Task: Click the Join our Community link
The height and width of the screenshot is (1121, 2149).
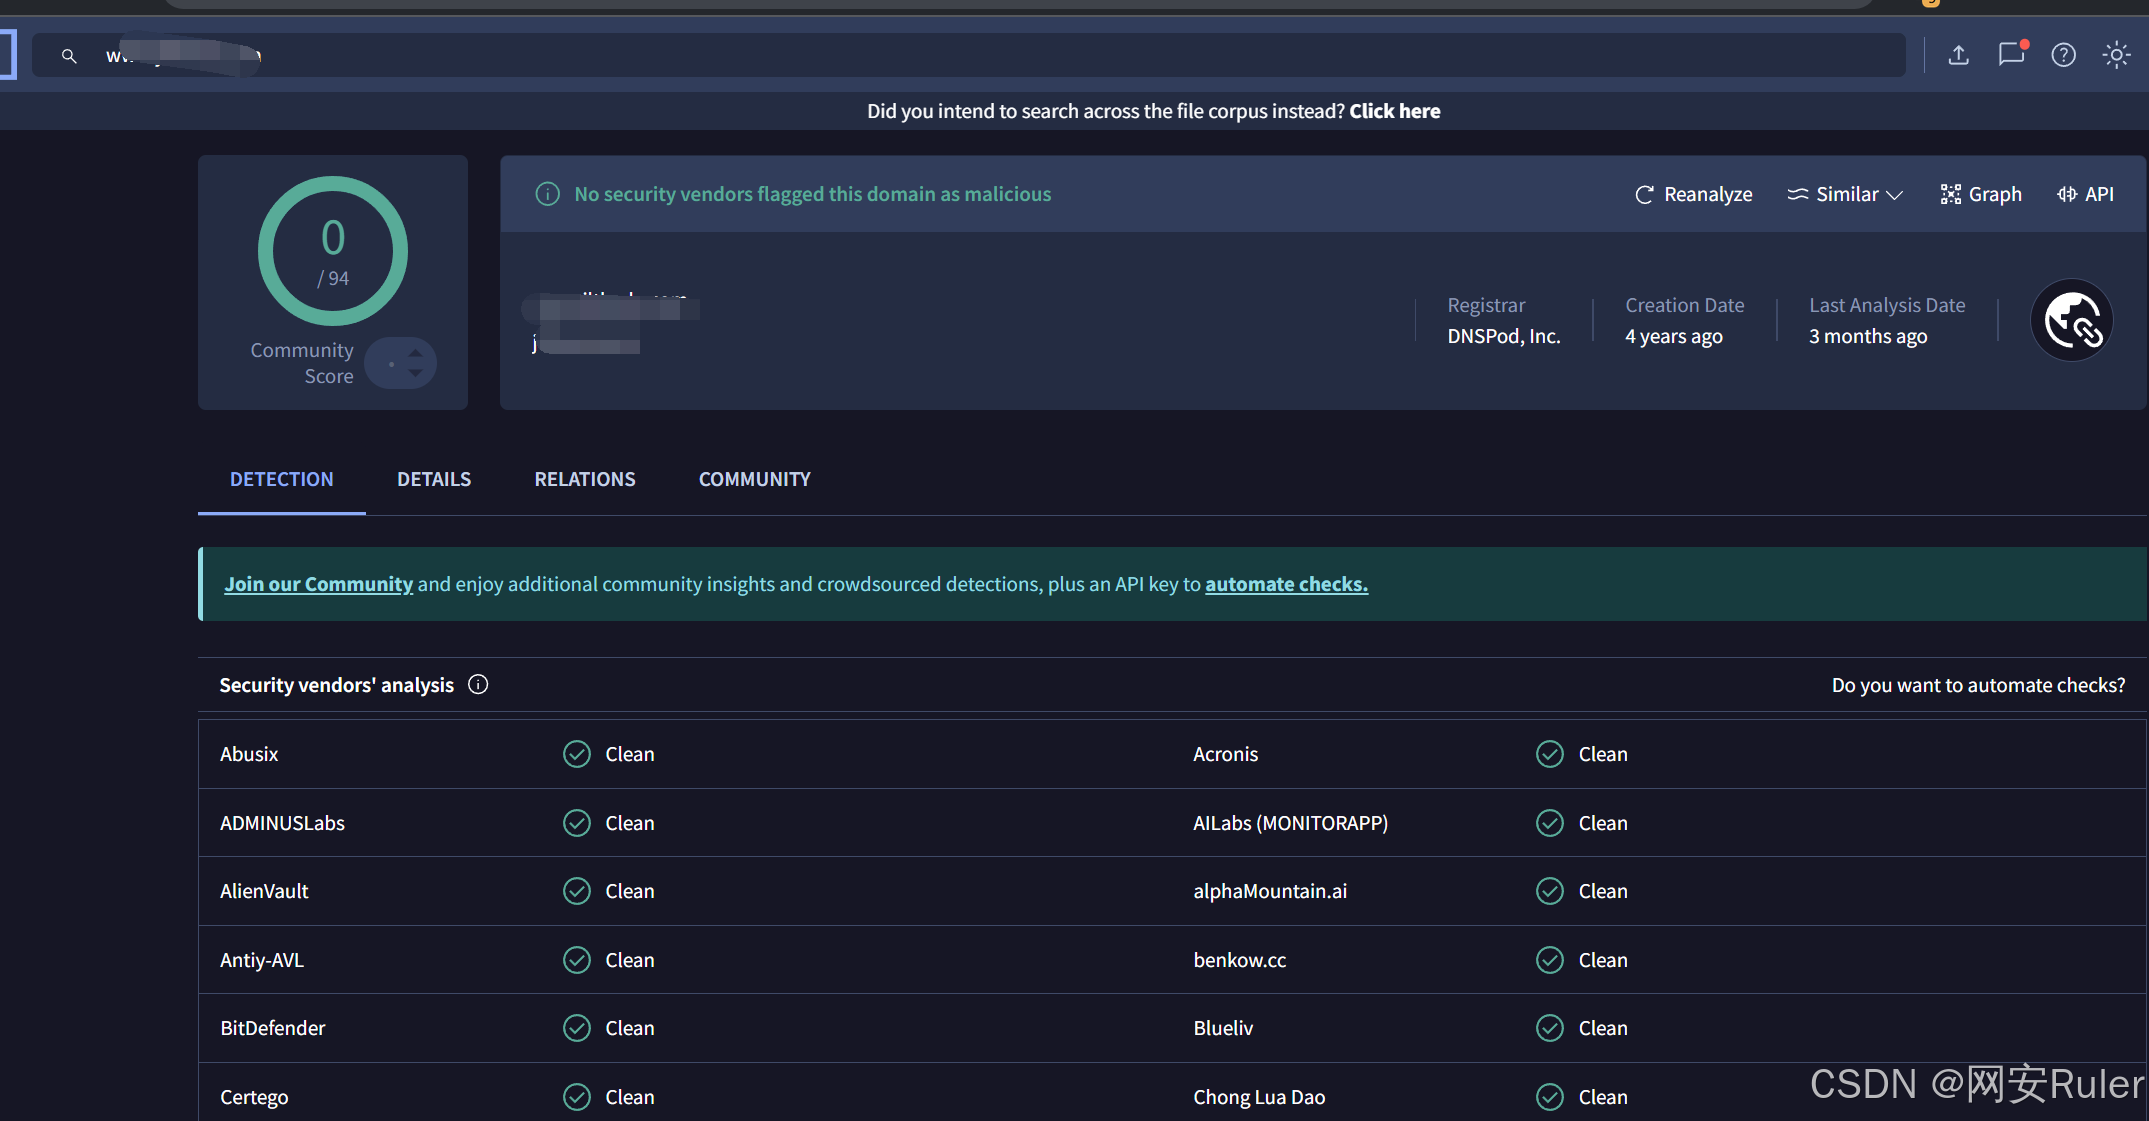Action: (318, 584)
